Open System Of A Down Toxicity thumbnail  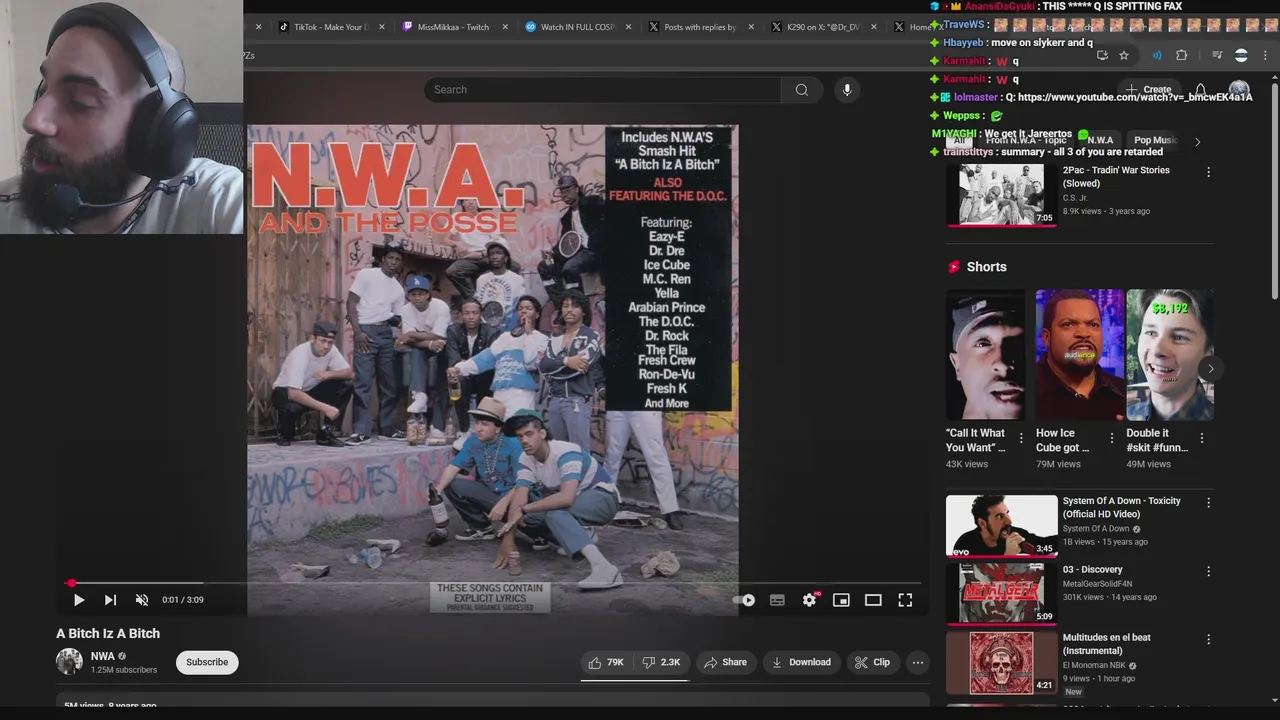(x=1001, y=526)
